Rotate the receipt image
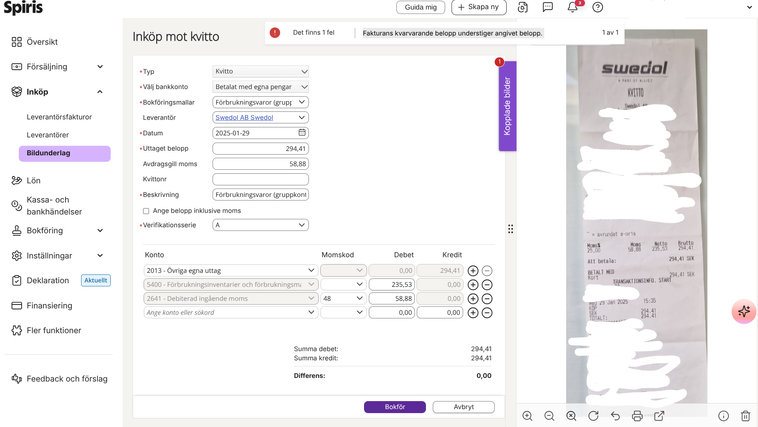 point(593,416)
